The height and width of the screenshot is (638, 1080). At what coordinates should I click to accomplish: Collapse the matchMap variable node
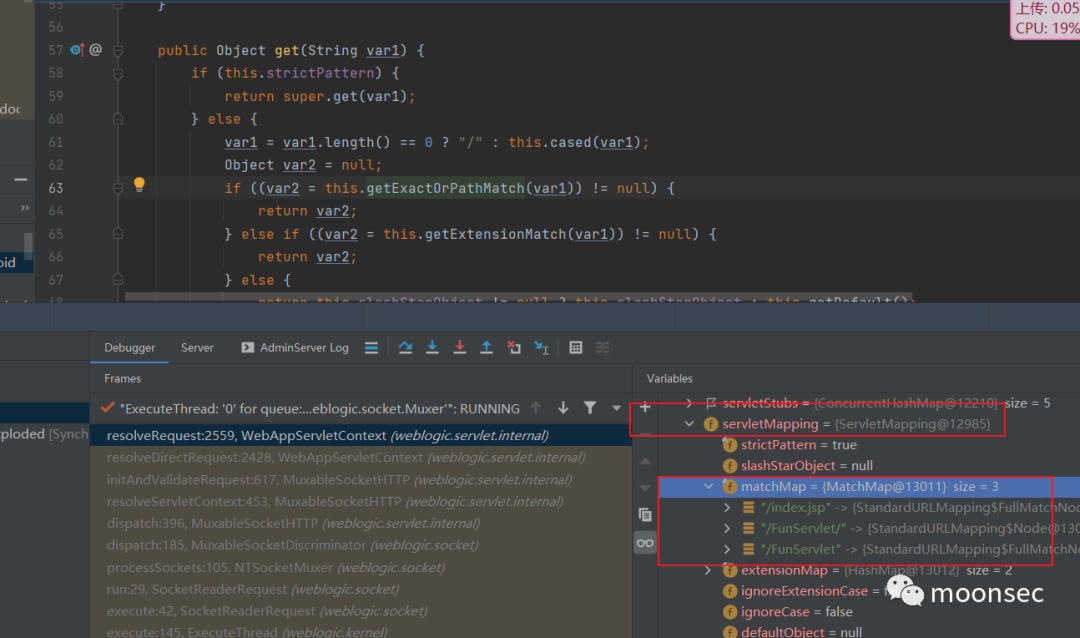tap(708, 486)
